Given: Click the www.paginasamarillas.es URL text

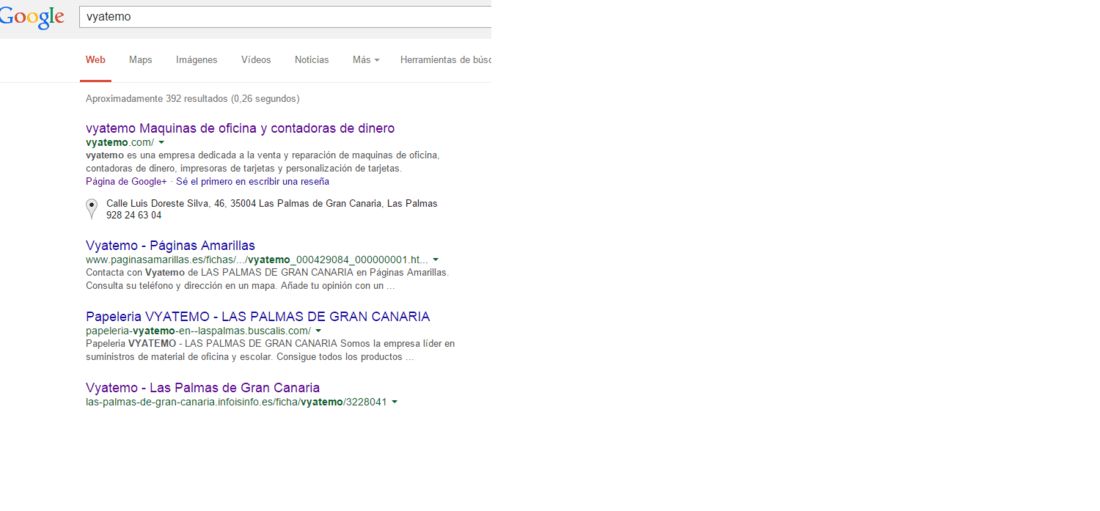Looking at the screenshot, I should coord(257,259).
